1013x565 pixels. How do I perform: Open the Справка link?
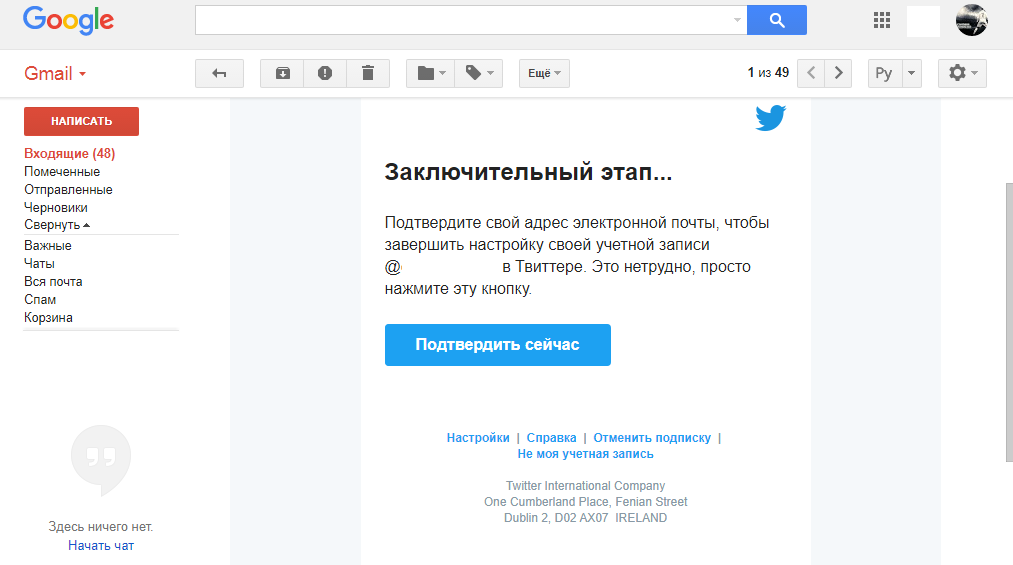point(551,438)
